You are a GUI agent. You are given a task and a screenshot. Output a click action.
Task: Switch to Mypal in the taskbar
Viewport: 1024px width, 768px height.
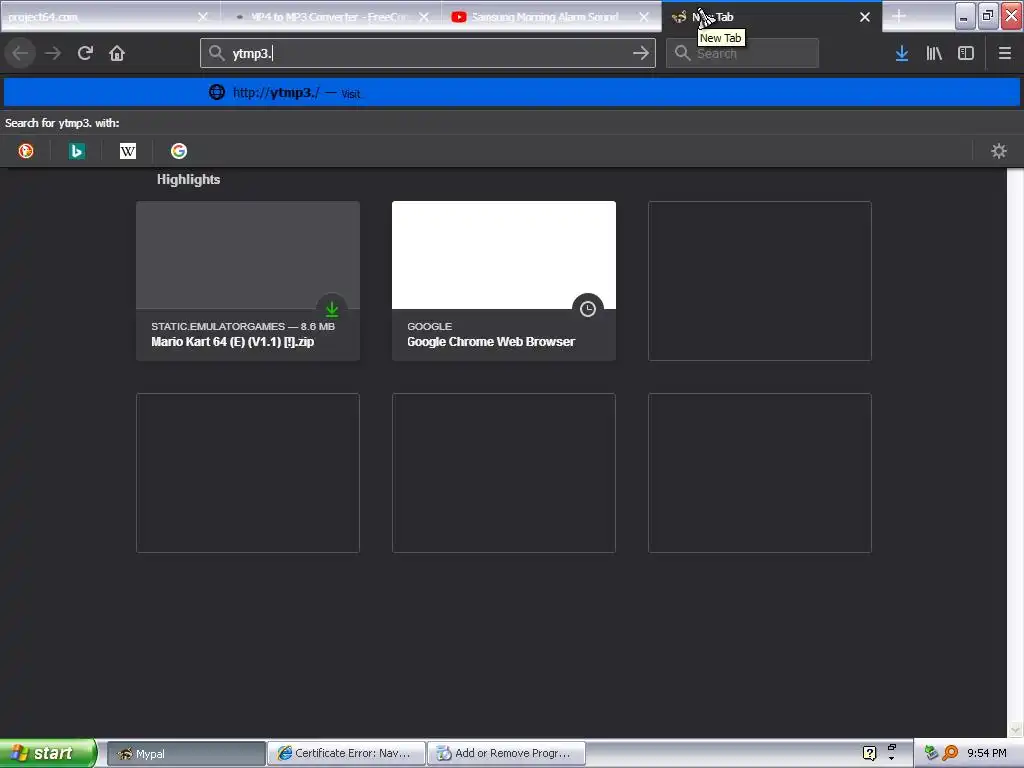pyautogui.click(x=185, y=754)
